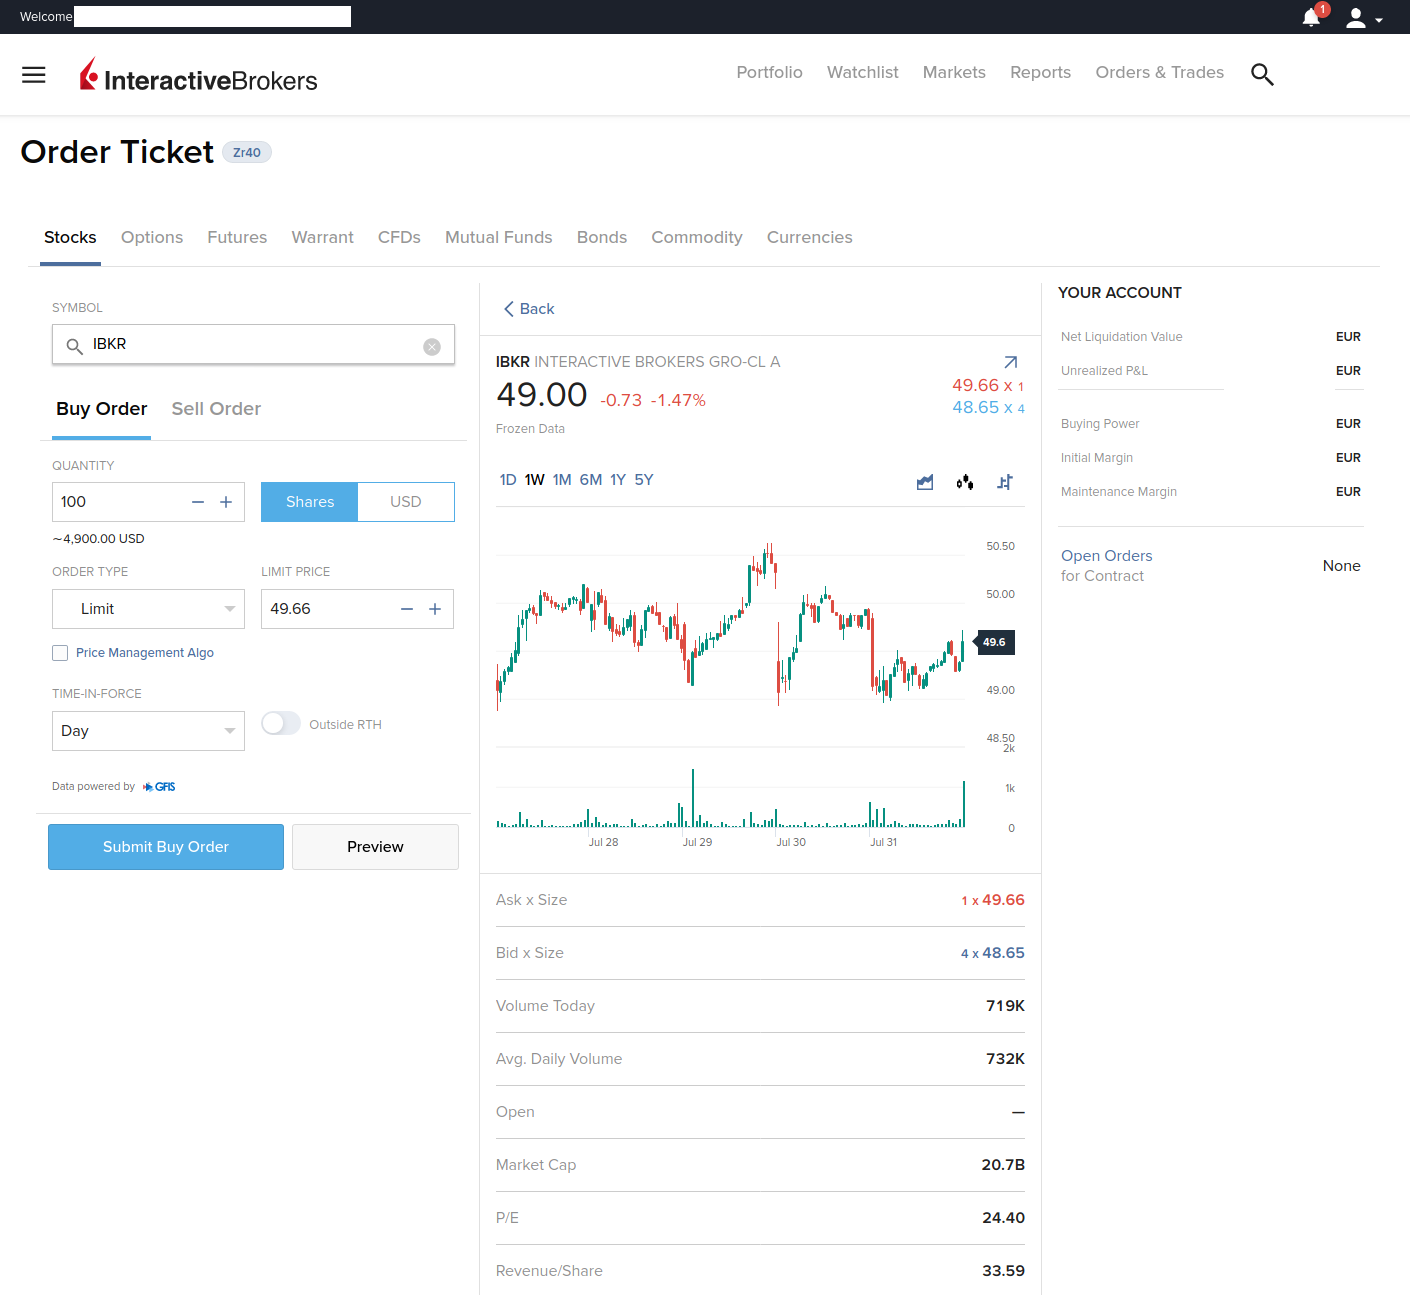Switch to the Futures tab
Viewport: 1410px width, 1295px height.
237,238
